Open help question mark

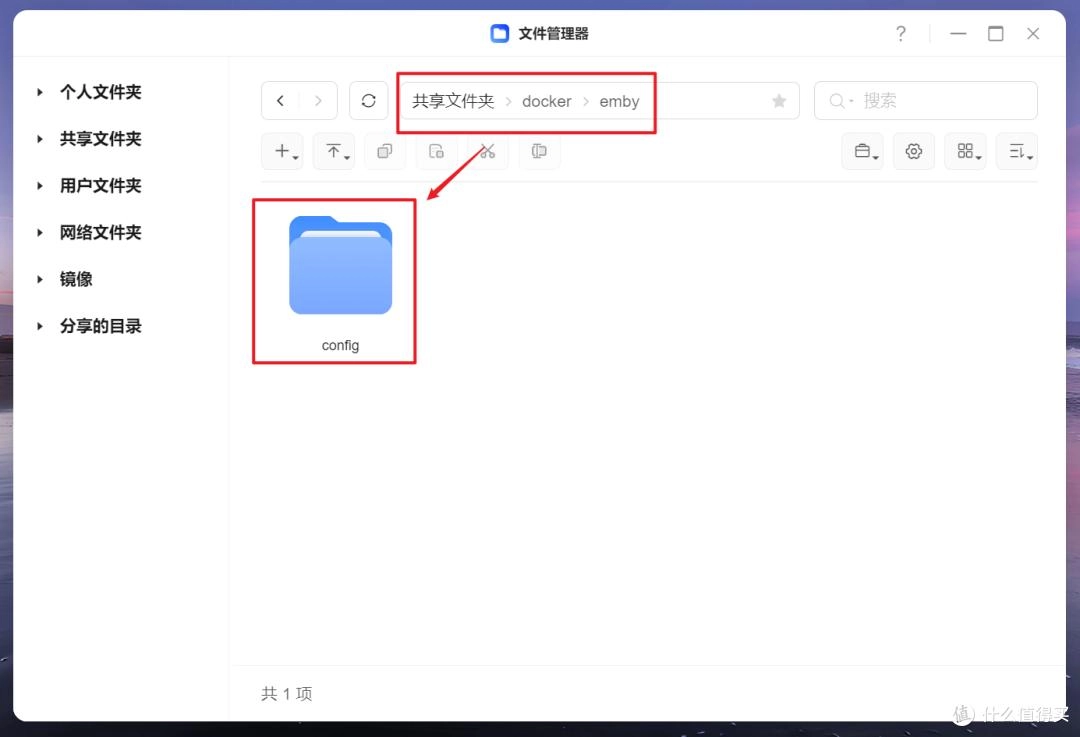point(900,33)
